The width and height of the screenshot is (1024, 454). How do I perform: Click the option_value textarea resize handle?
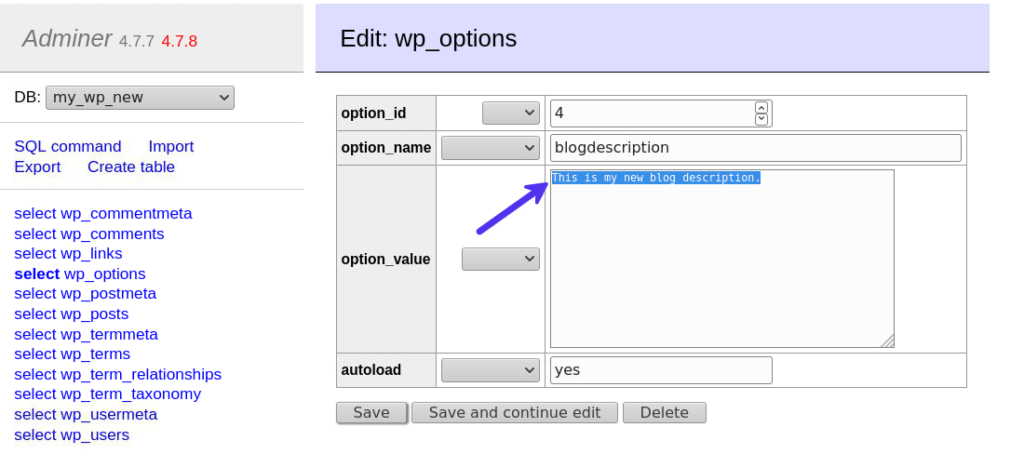coord(887,341)
